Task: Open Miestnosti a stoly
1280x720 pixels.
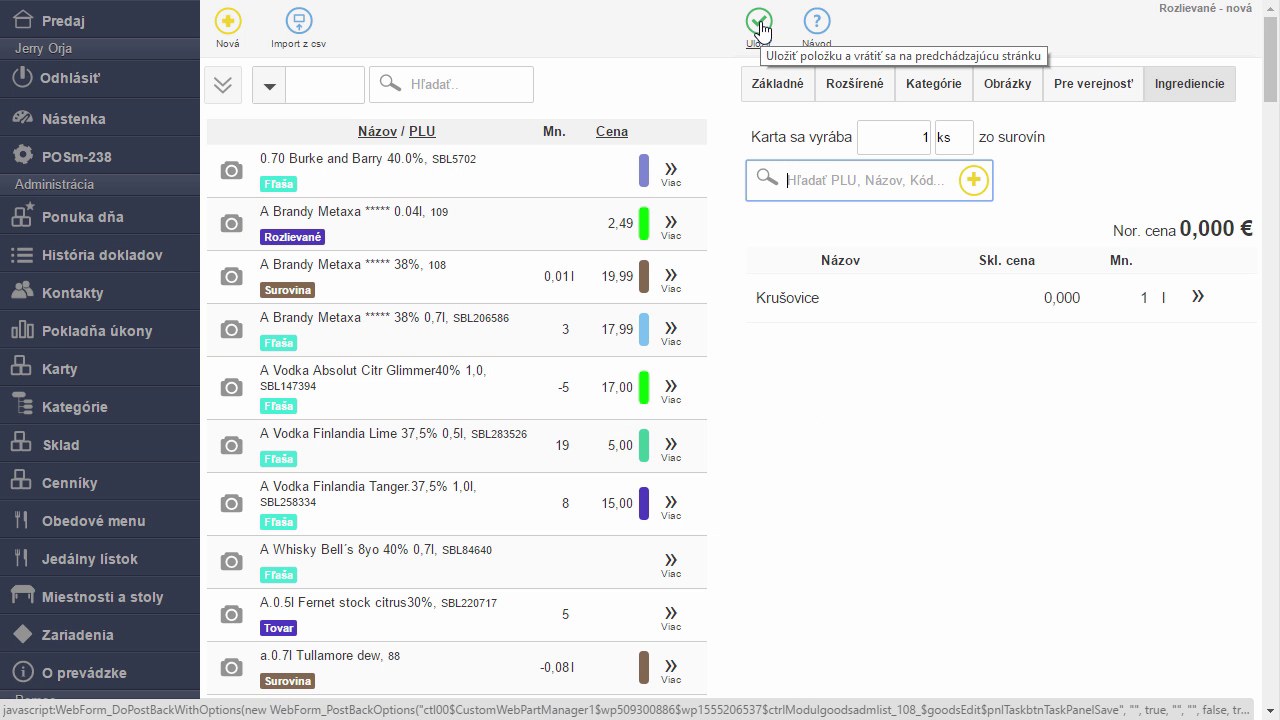Action: (100, 596)
